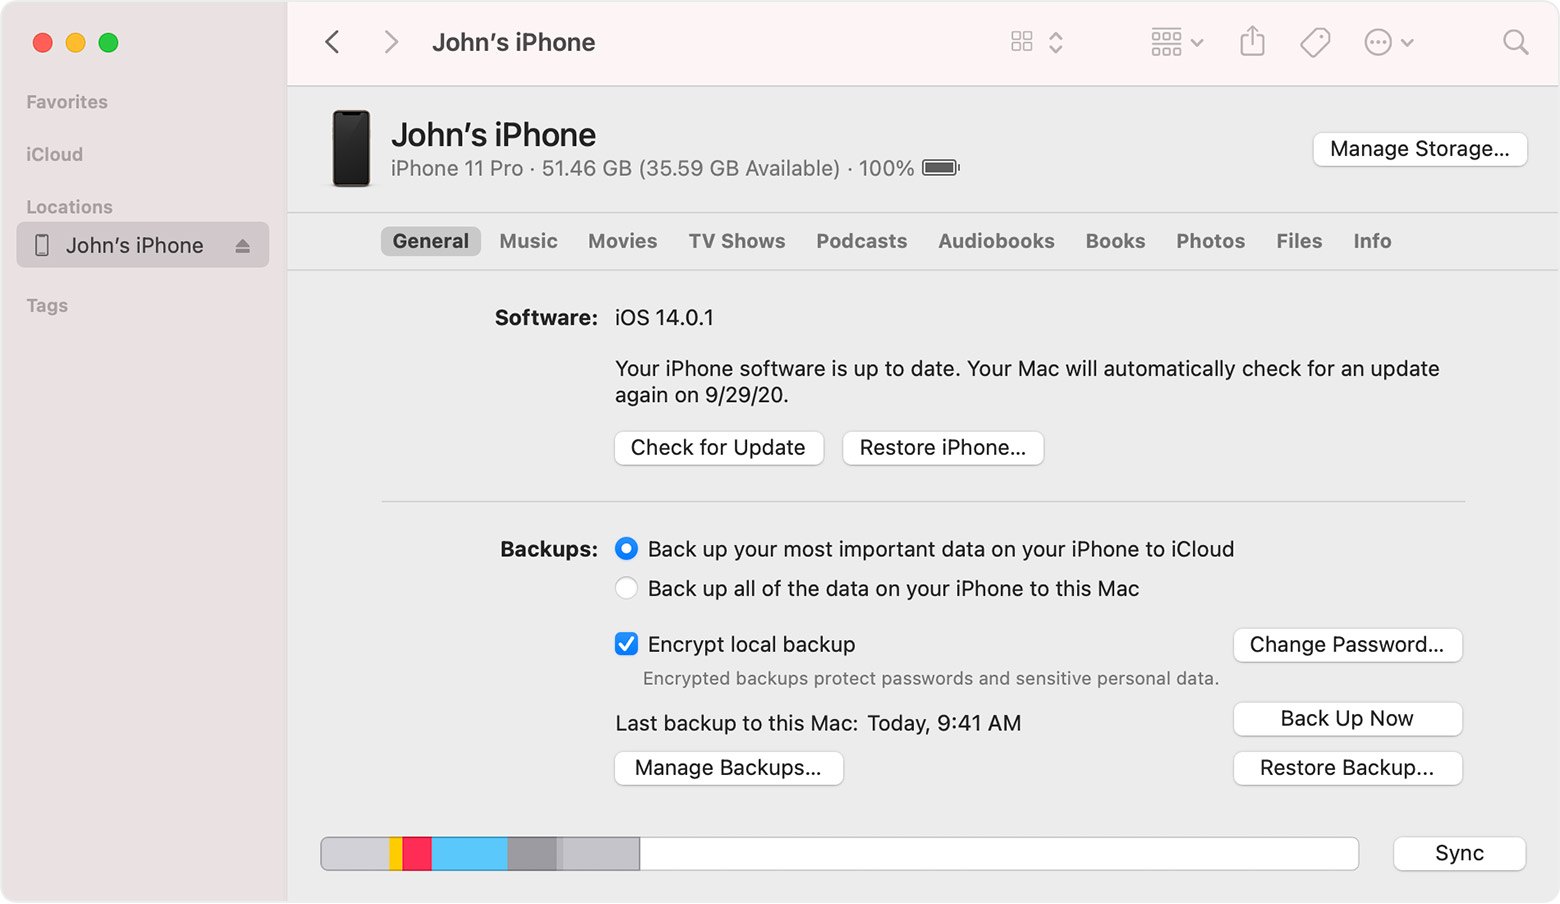
Task: Go forward with the right chevron
Action: [x=391, y=42]
